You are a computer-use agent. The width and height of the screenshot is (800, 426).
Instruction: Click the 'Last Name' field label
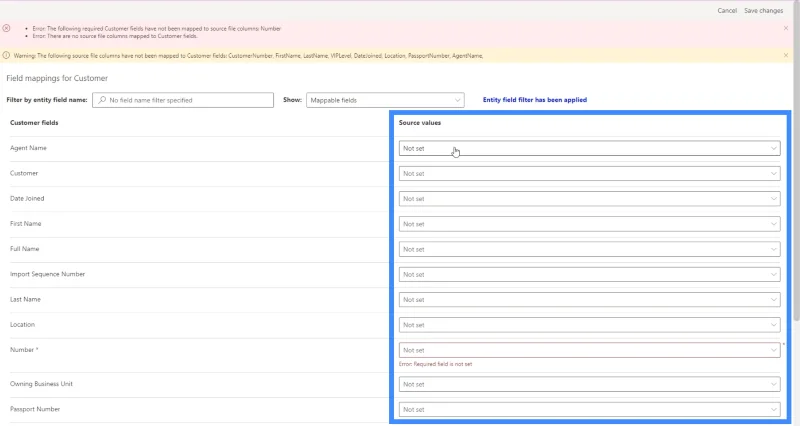[25, 299]
